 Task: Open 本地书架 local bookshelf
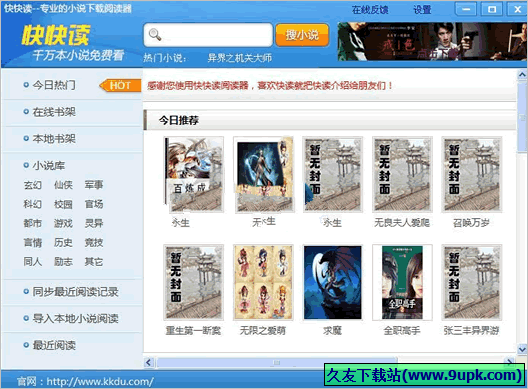pos(54,138)
